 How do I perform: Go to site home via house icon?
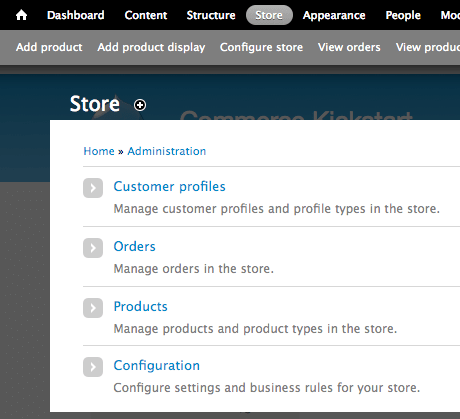(x=21, y=15)
